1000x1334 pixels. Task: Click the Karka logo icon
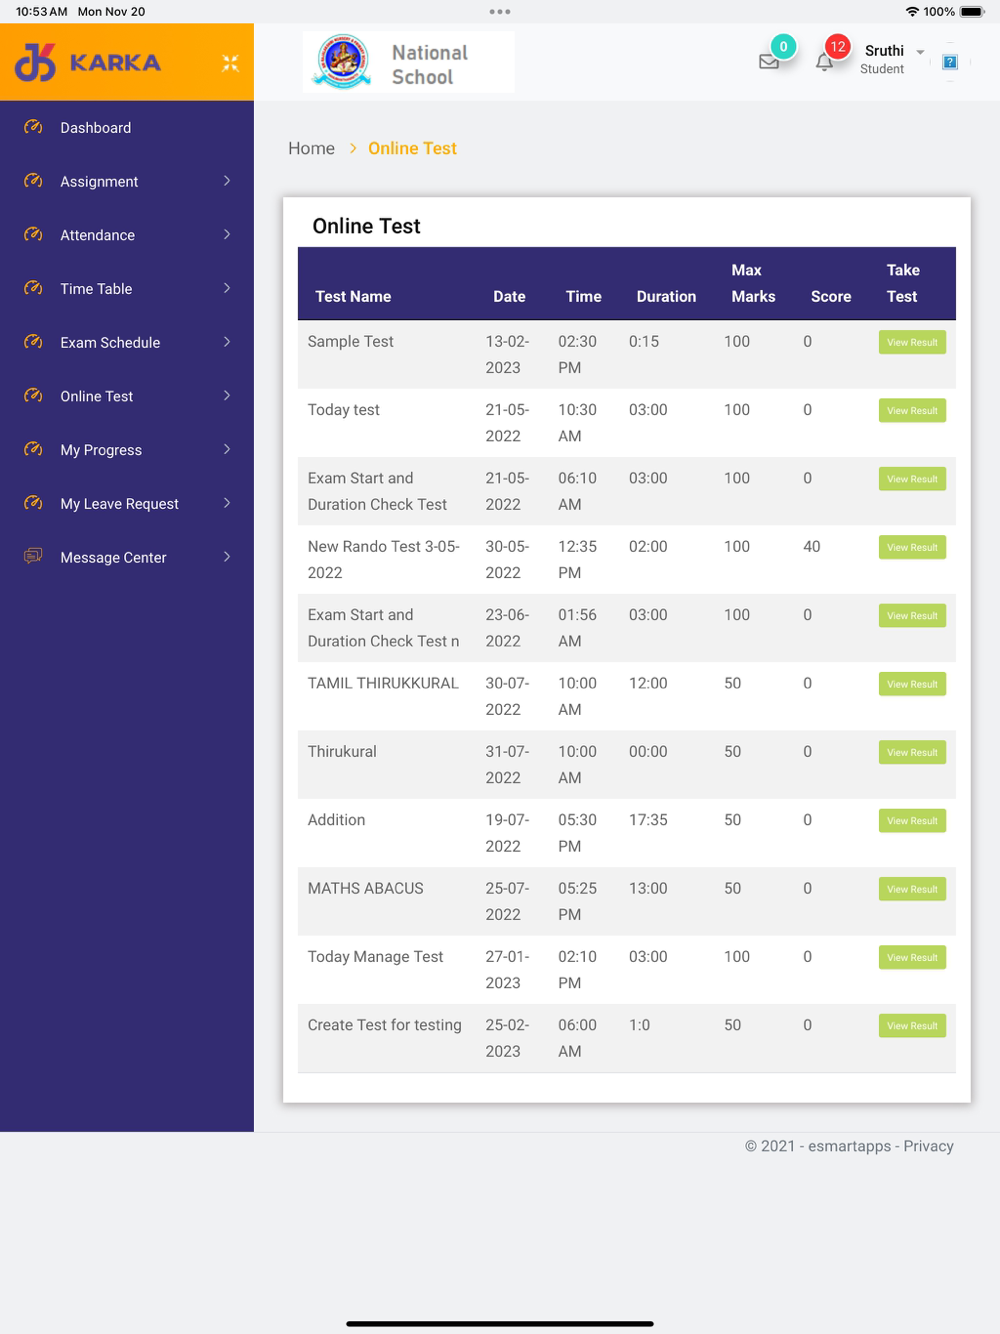(x=35, y=62)
